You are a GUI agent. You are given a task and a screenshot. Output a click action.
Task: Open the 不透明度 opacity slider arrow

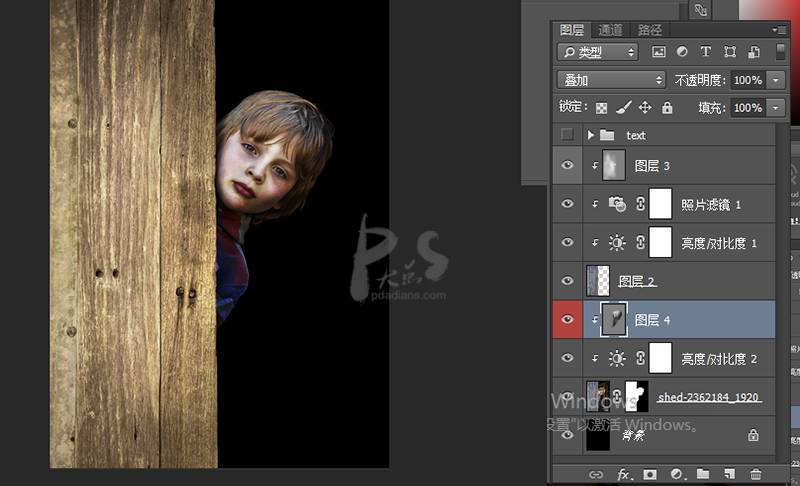pos(776,80)
